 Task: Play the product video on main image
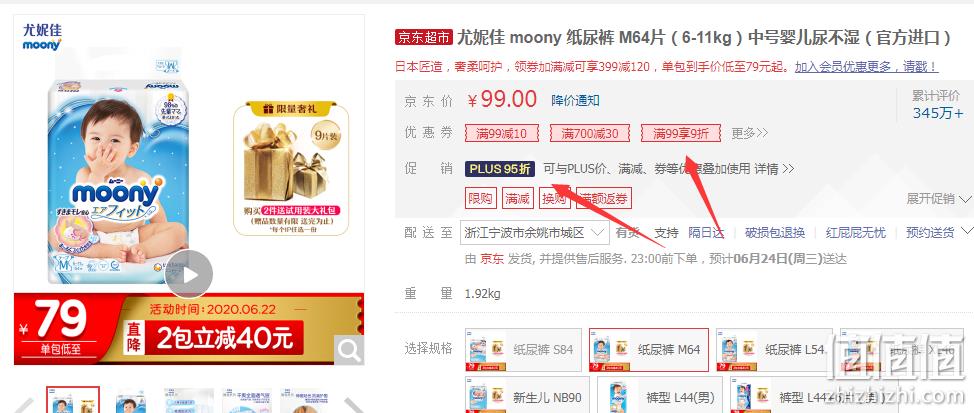point(189,274)
